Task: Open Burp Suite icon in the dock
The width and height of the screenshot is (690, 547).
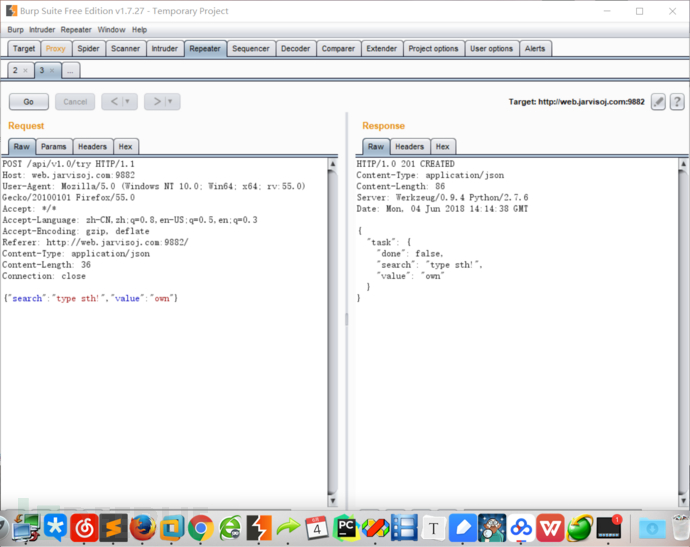Action: (259, 527)
